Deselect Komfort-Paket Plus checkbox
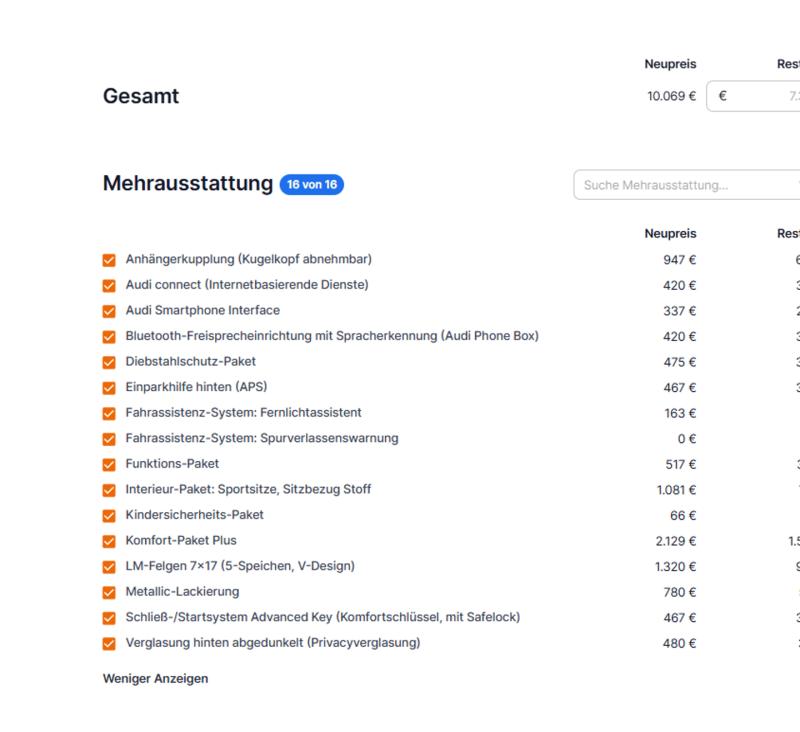Viewport: 800px width, 732px height. (x=110, y=542)
